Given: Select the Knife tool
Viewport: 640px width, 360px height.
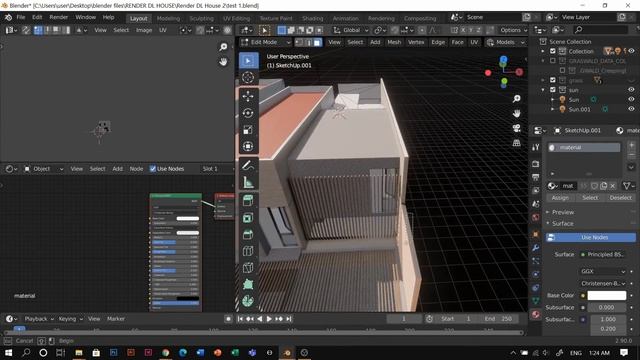Looking at the screenshot, I should (248, 268).
